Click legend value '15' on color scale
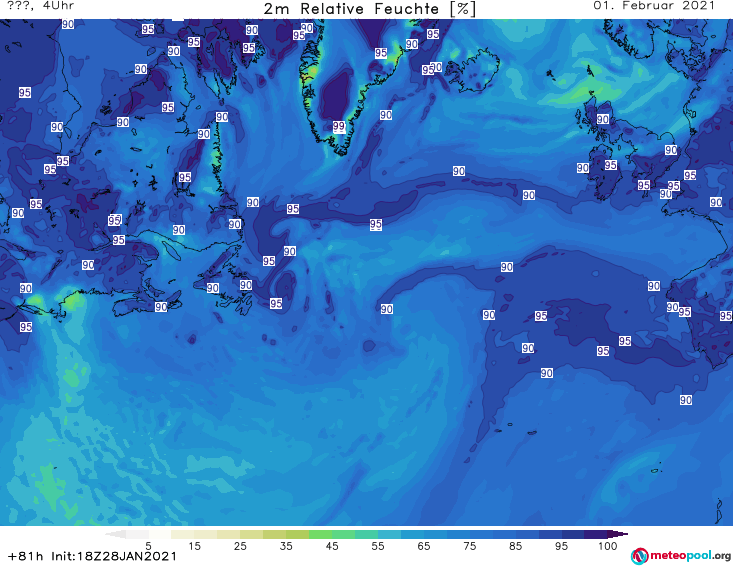The height and width of the screenshot is (566, 733). (x=194, y=546)
